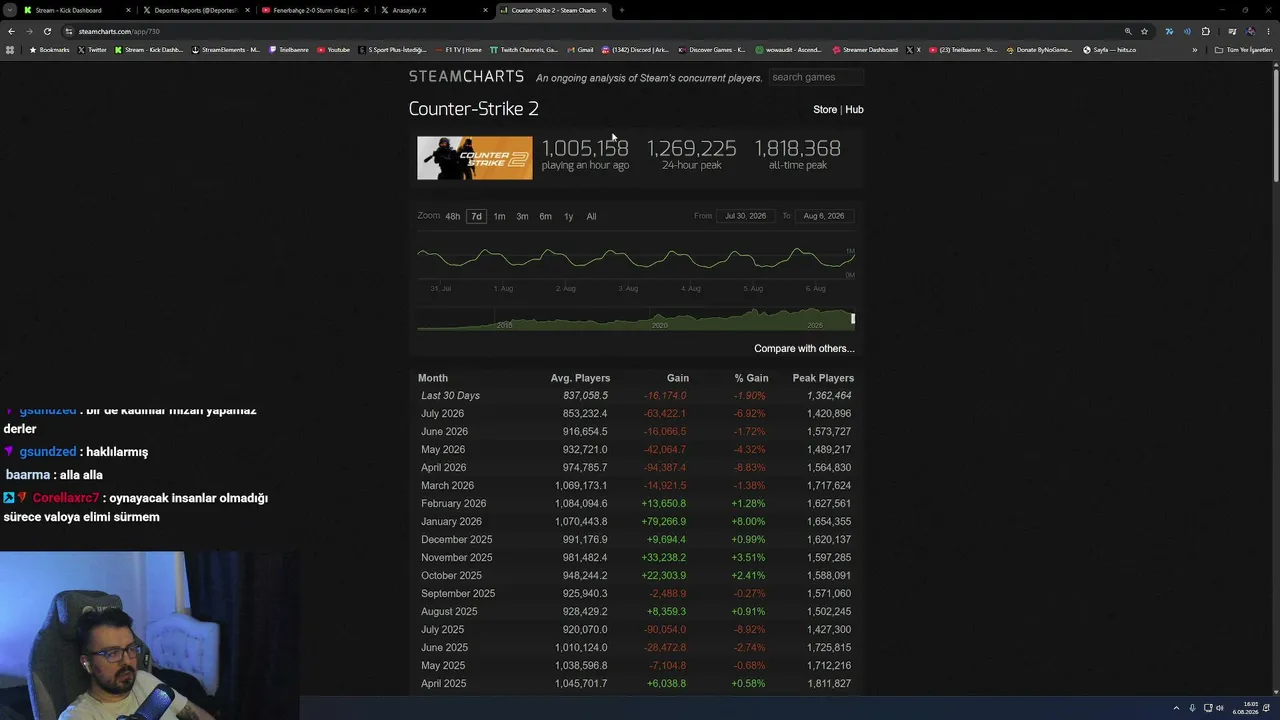Switch to the Anasayfa / X tab
The width and height of the screenshot is (1280, 720).
coord(434,10)
